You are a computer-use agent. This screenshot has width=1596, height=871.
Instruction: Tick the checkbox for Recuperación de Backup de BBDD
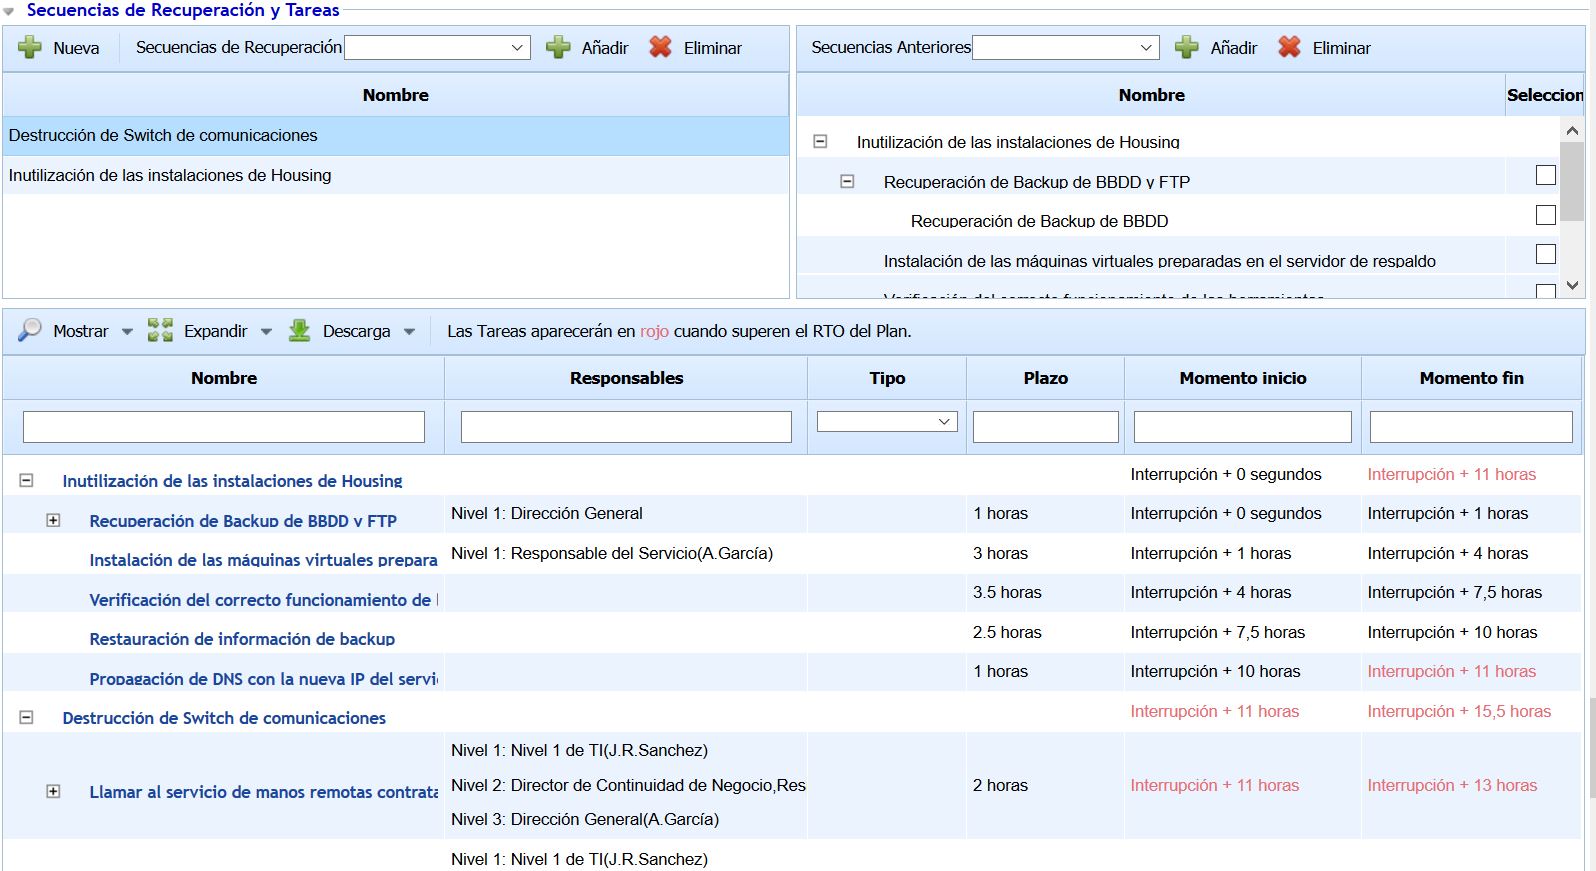pyautogui.click(x=1545, y=215)
